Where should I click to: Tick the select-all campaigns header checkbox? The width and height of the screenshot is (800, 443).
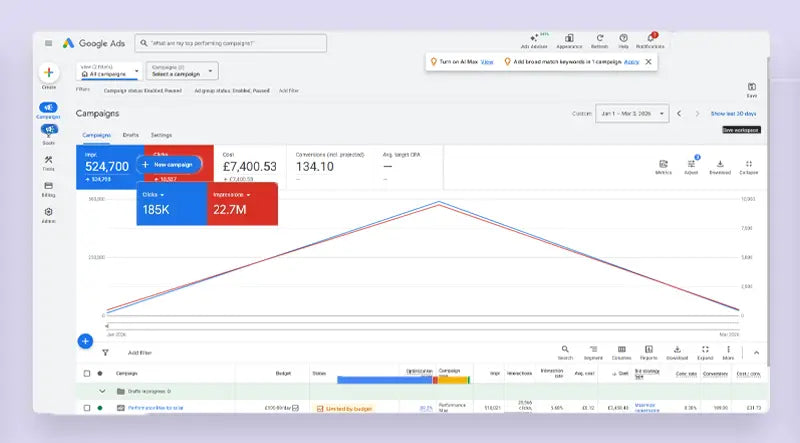[87, 374]
